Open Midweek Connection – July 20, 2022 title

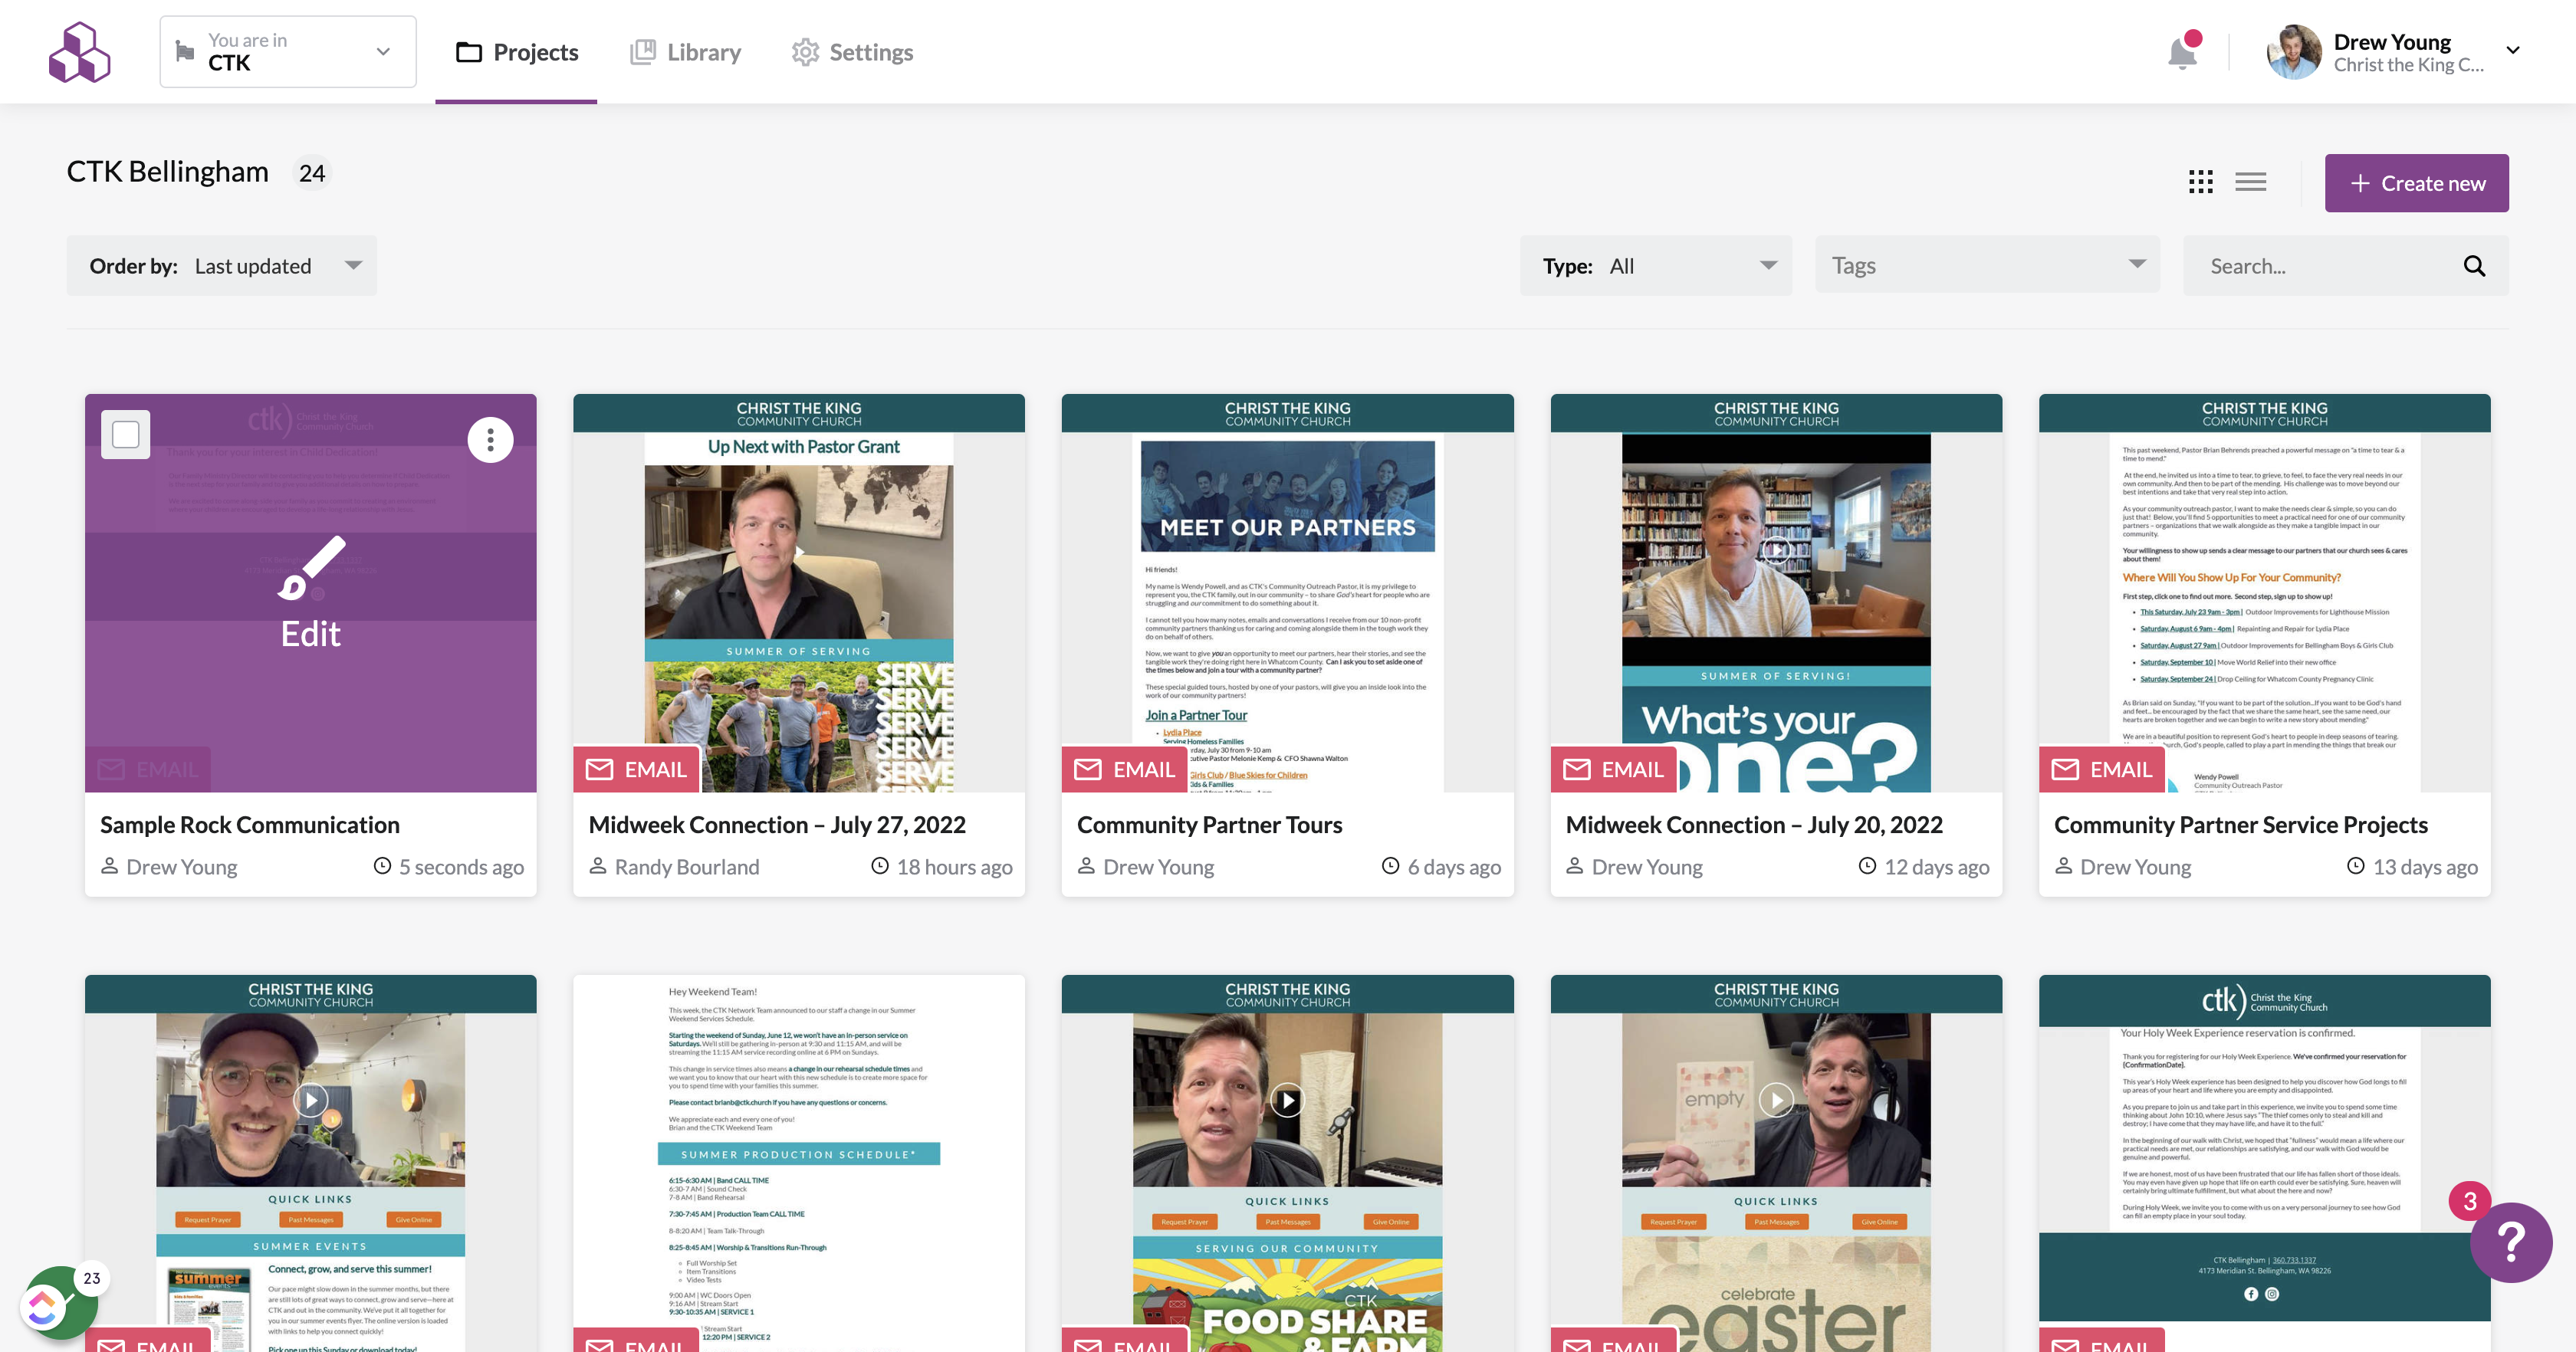click(x=1754, y=825)
